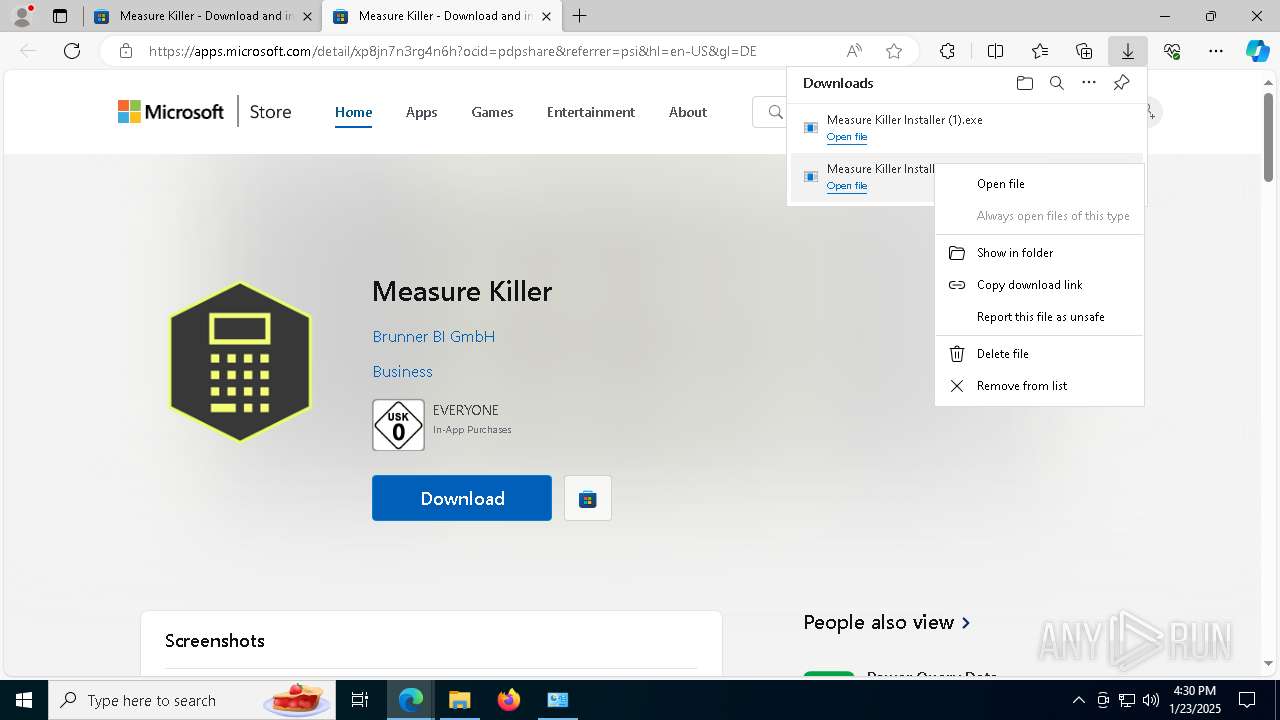
Task: Open the Windows Start menu
Action: click(x=24, y=700)
